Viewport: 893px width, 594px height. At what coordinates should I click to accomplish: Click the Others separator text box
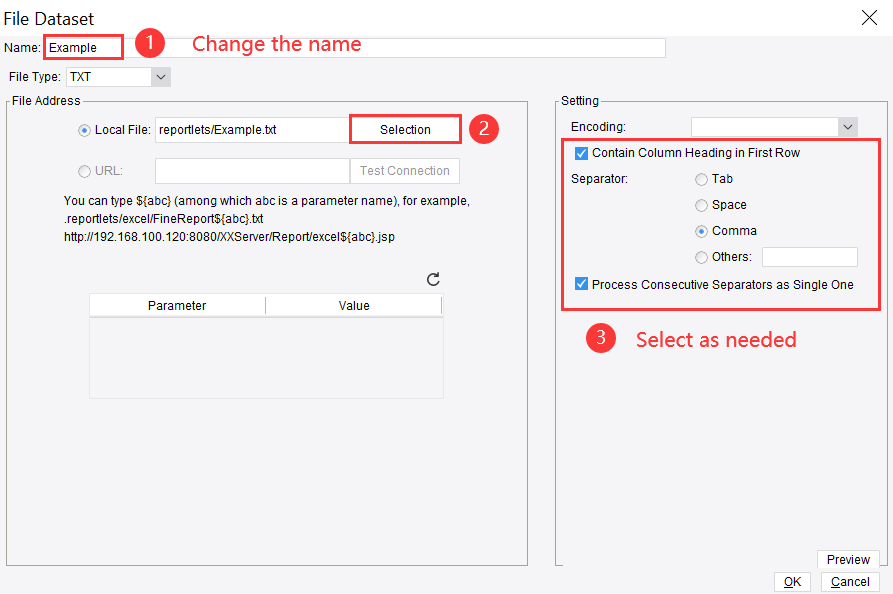809,257
